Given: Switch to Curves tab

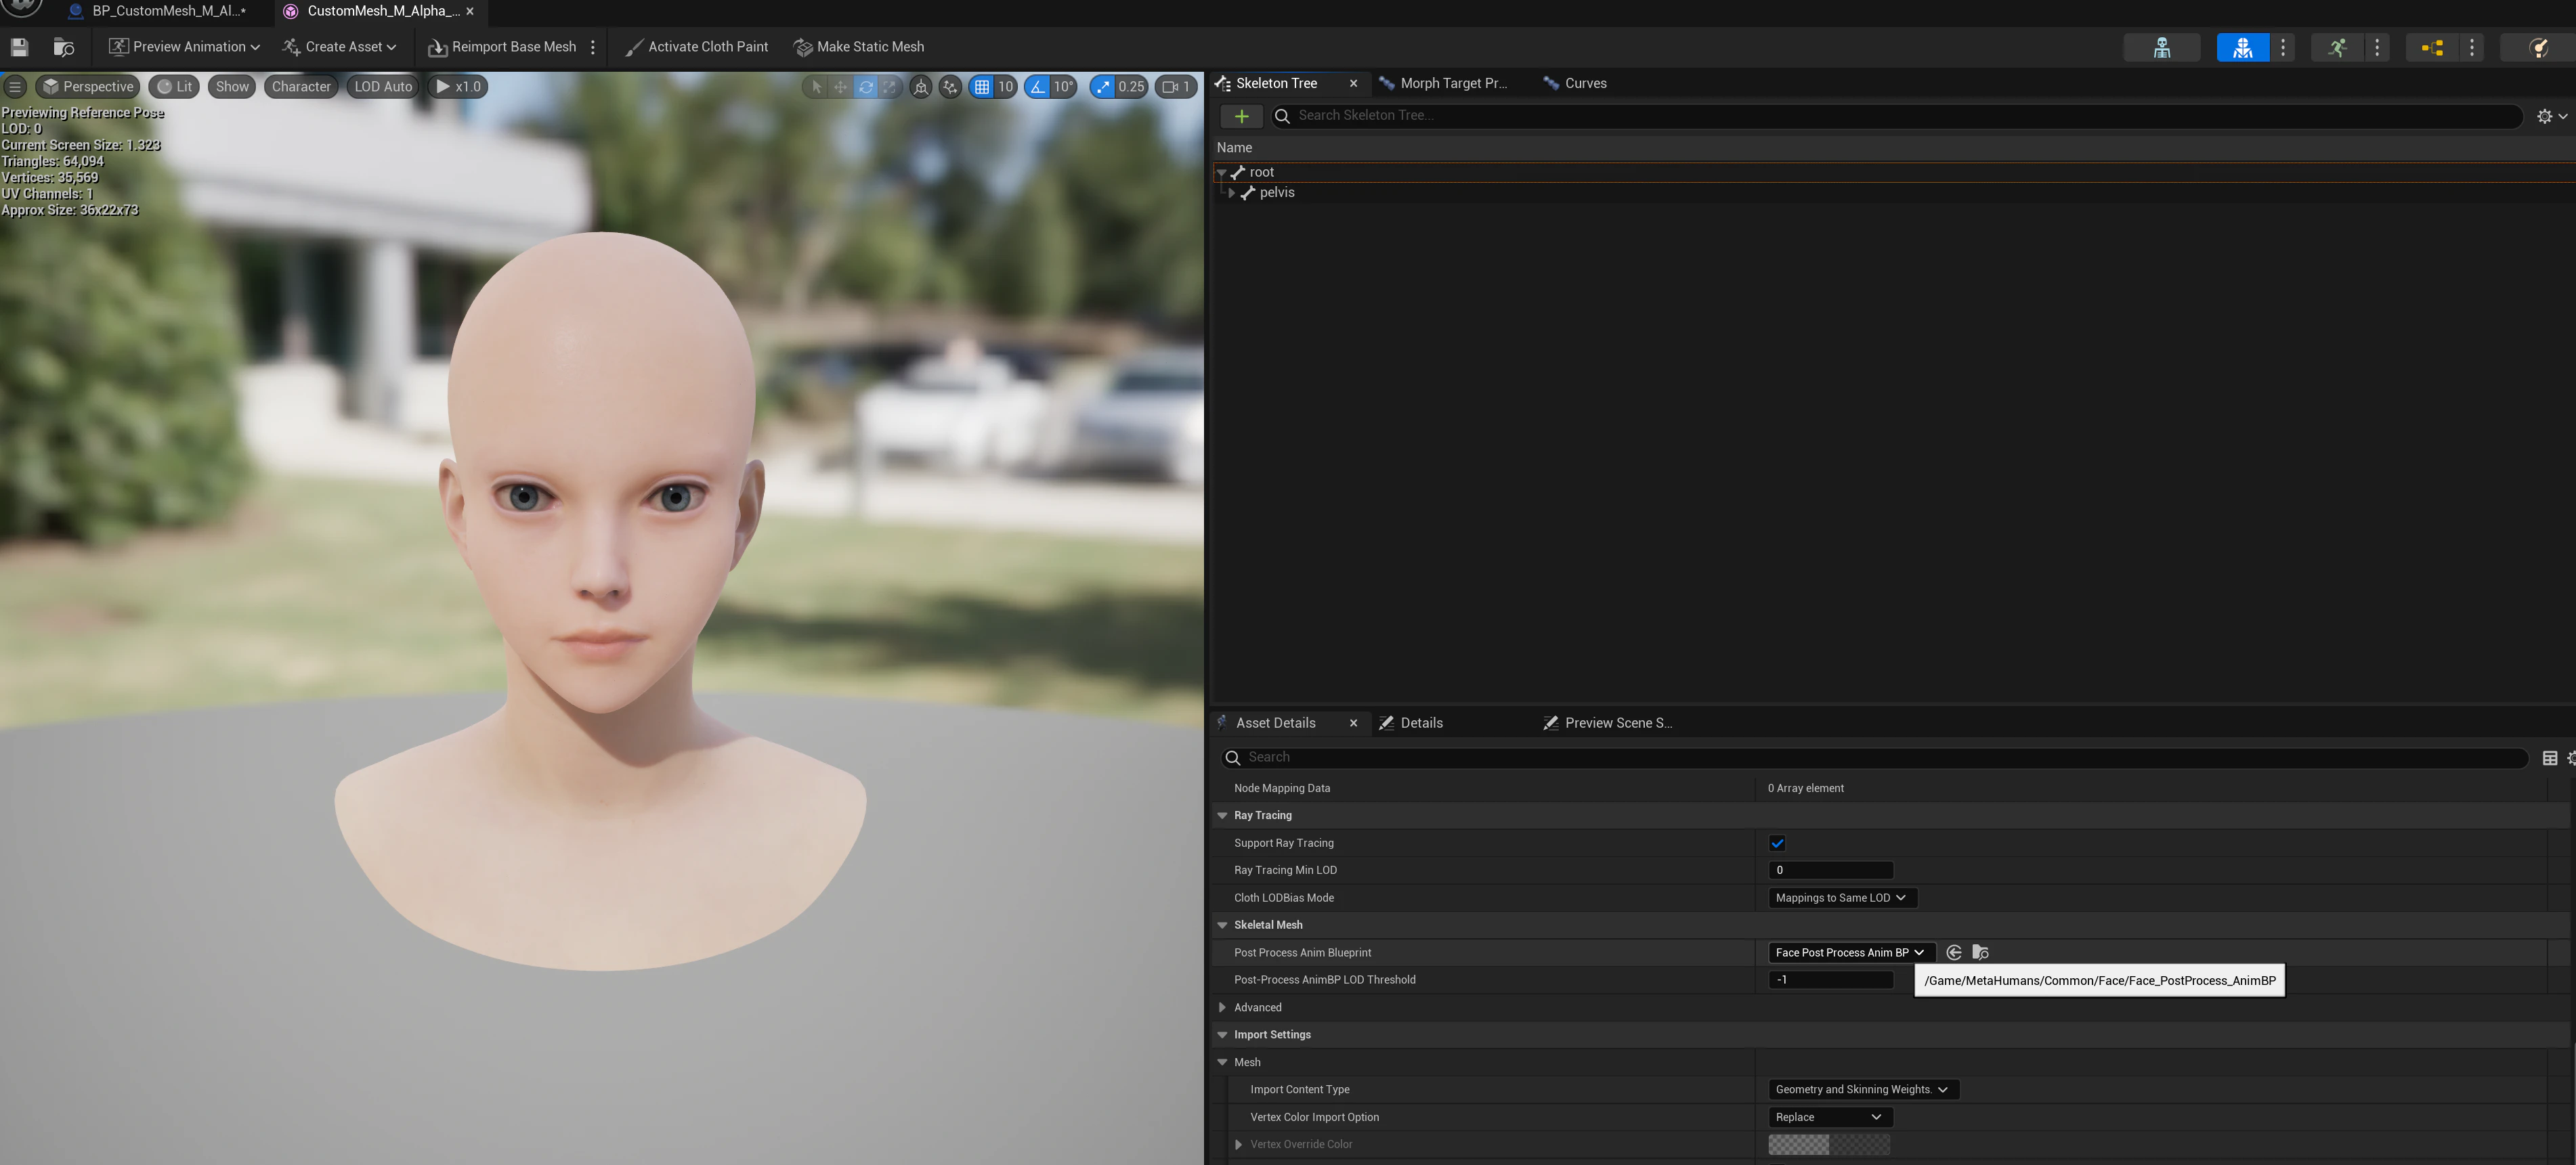Looking at the screenshot, I should click(1575, 83).
